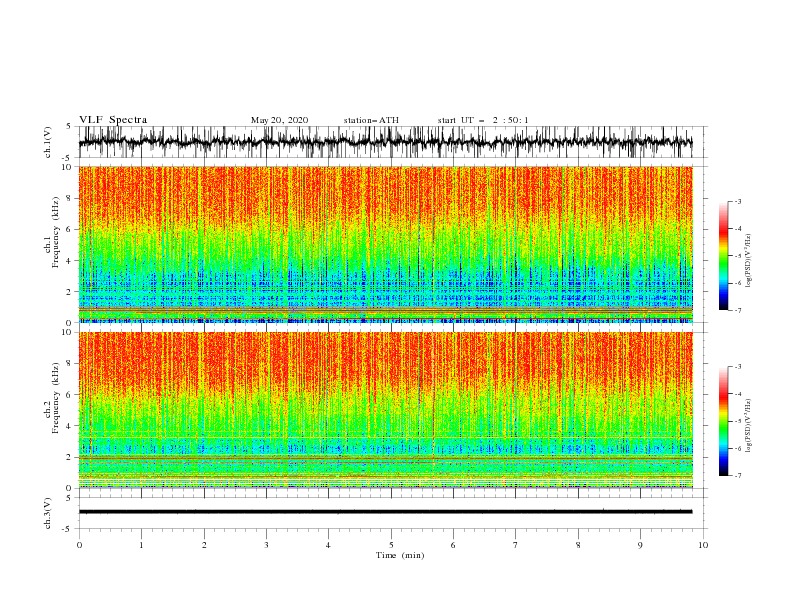Click the 'ch.1(V)' waveform axis label
Screen dimensions: 792x612
tap(48, 142)
